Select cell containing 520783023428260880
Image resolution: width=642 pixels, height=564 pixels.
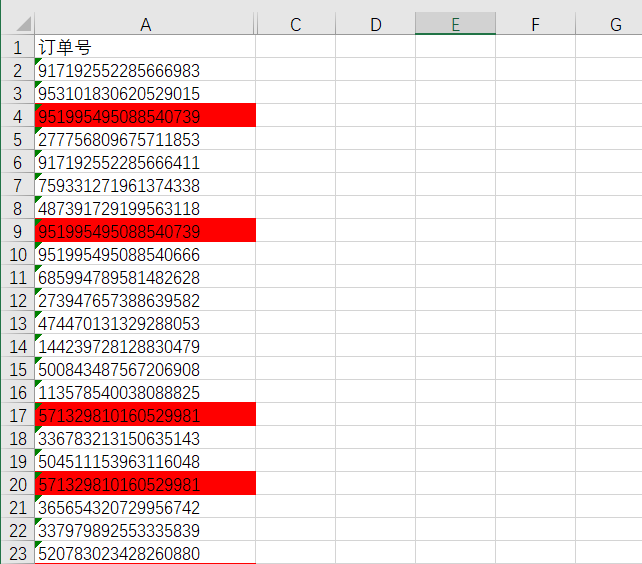145,553
